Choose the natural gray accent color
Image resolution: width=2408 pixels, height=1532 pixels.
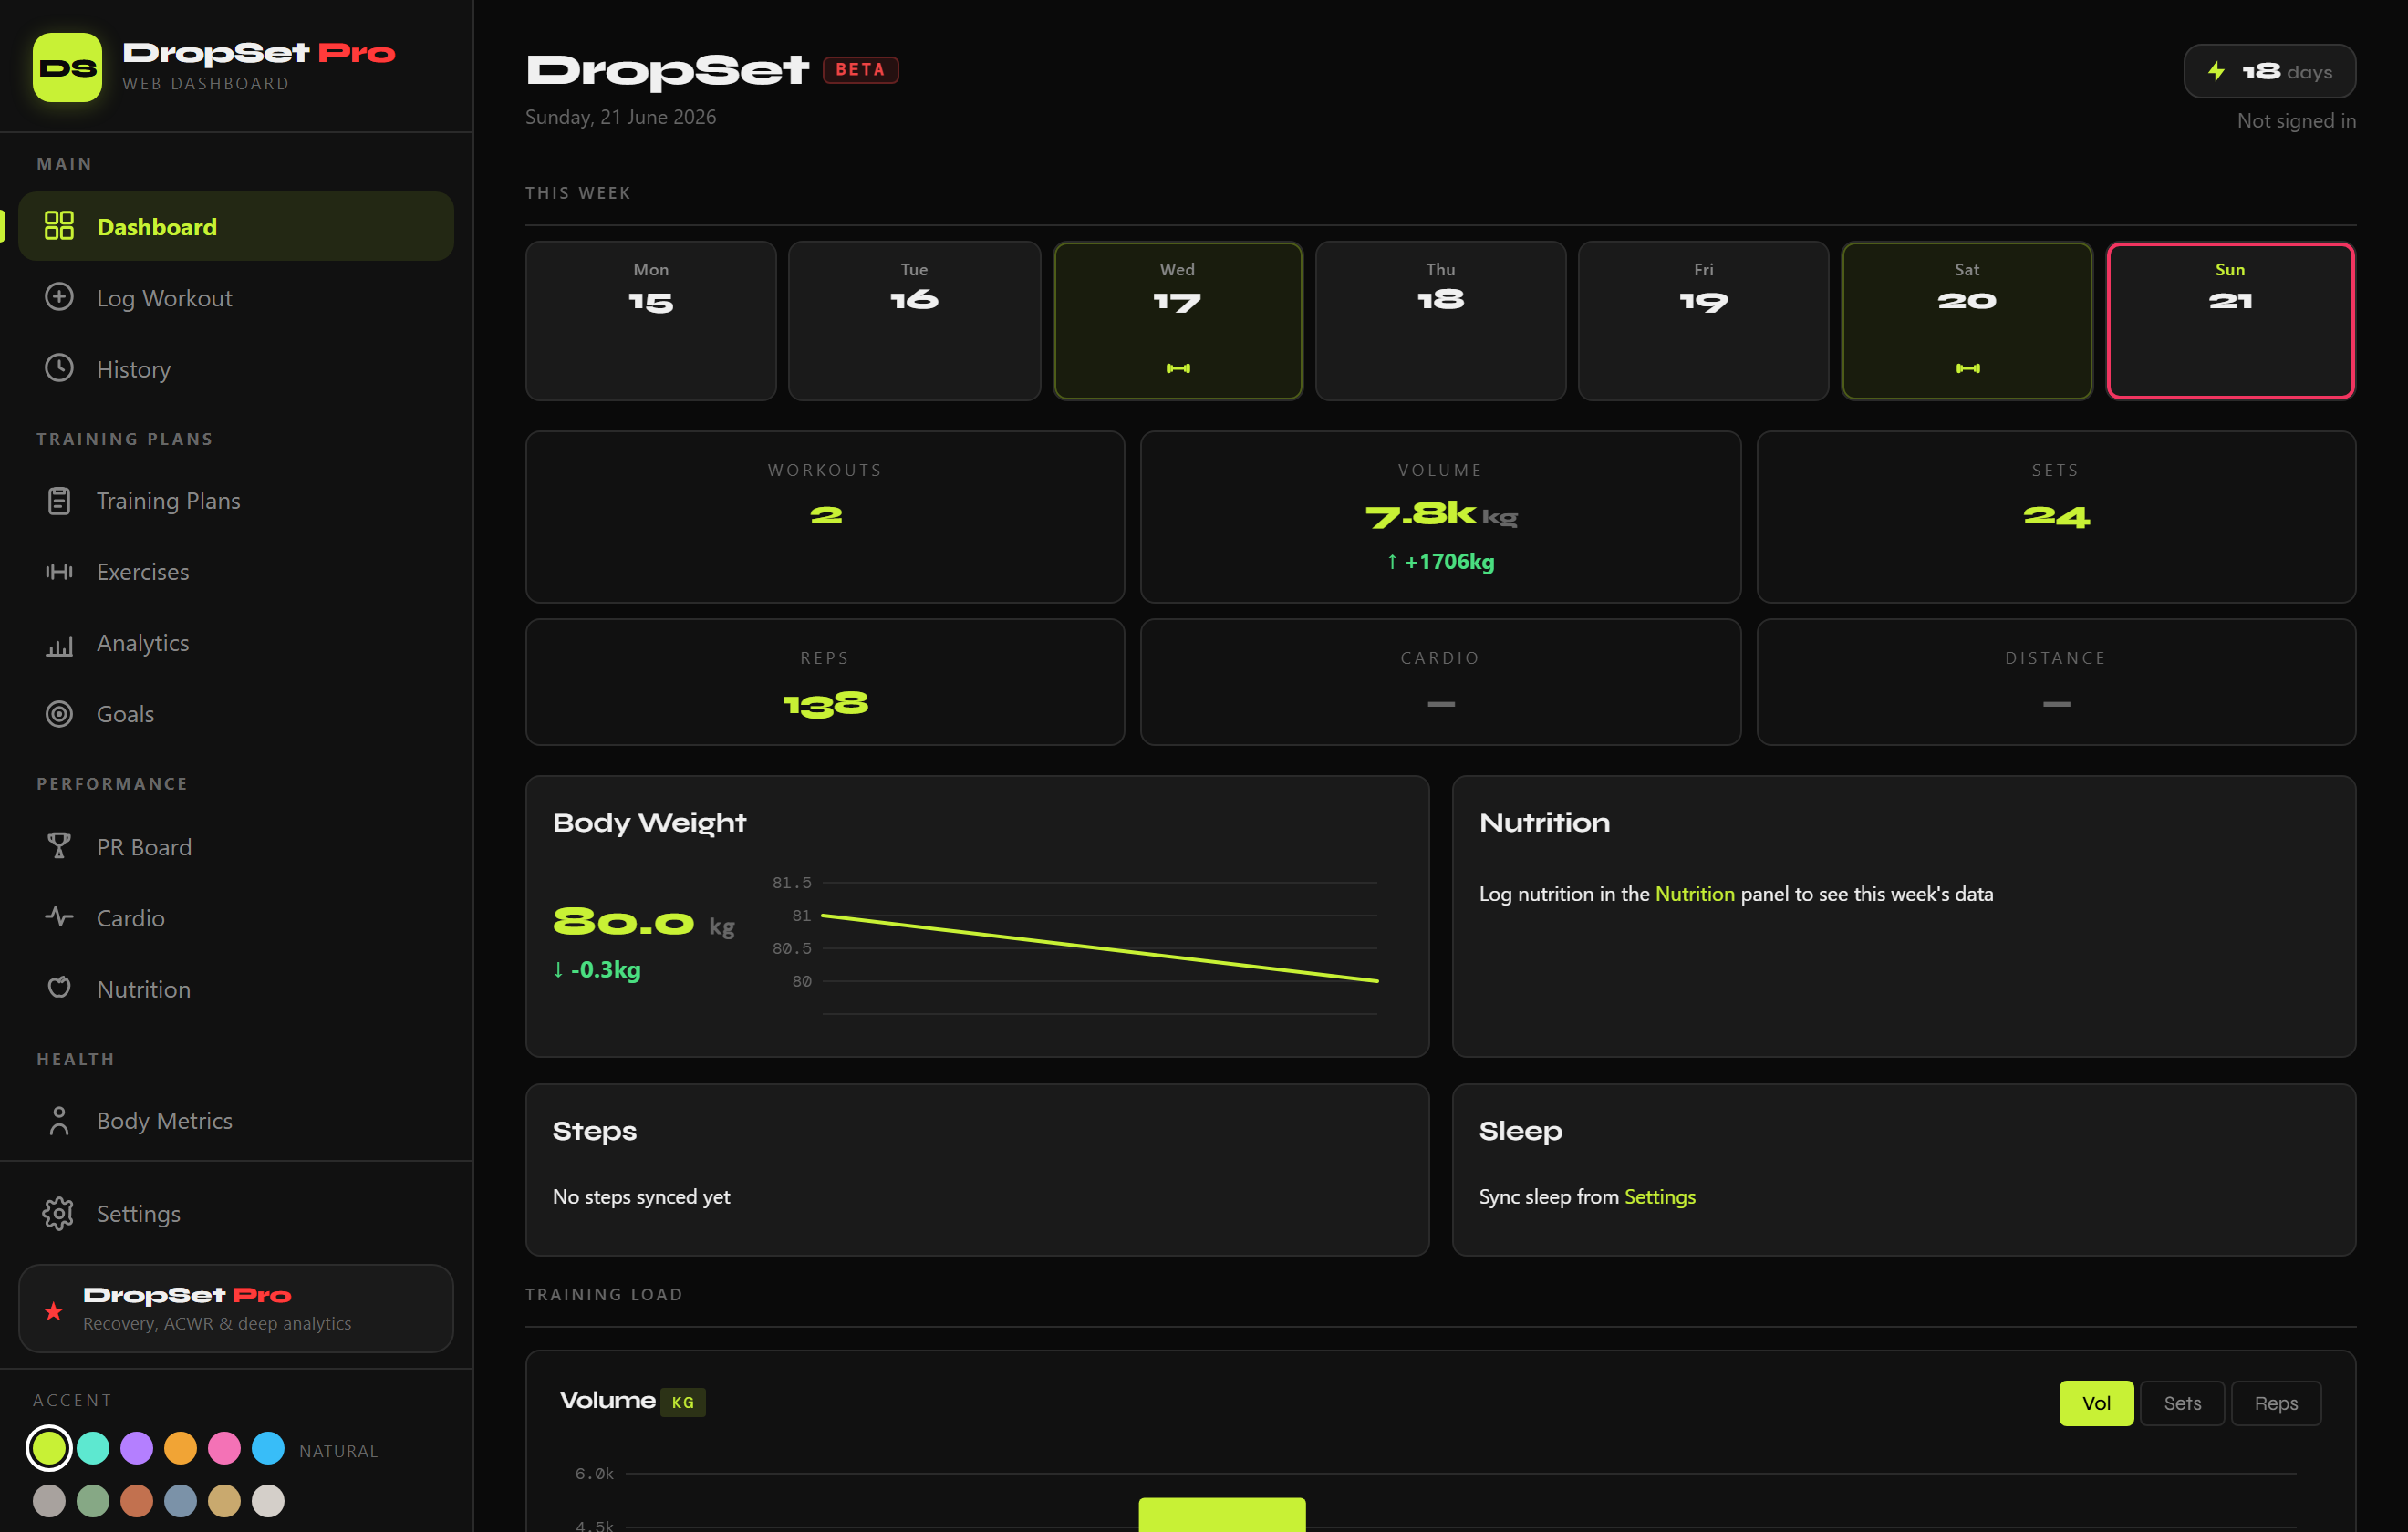tap(49, 1501)
